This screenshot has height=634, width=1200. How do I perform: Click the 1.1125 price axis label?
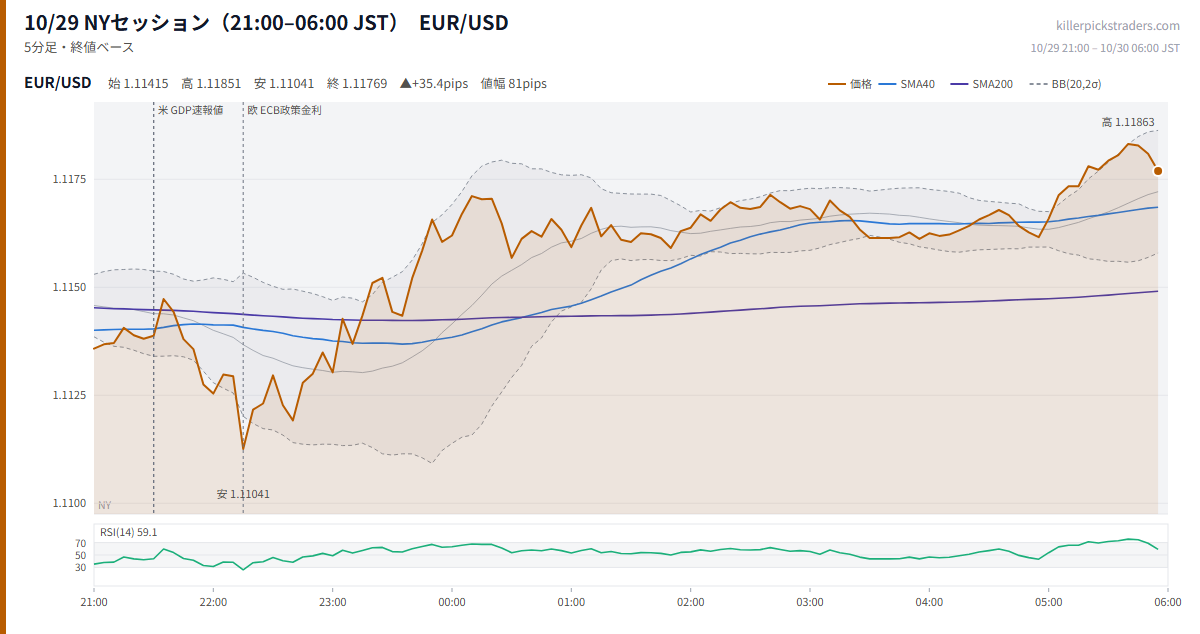point(70,396)
